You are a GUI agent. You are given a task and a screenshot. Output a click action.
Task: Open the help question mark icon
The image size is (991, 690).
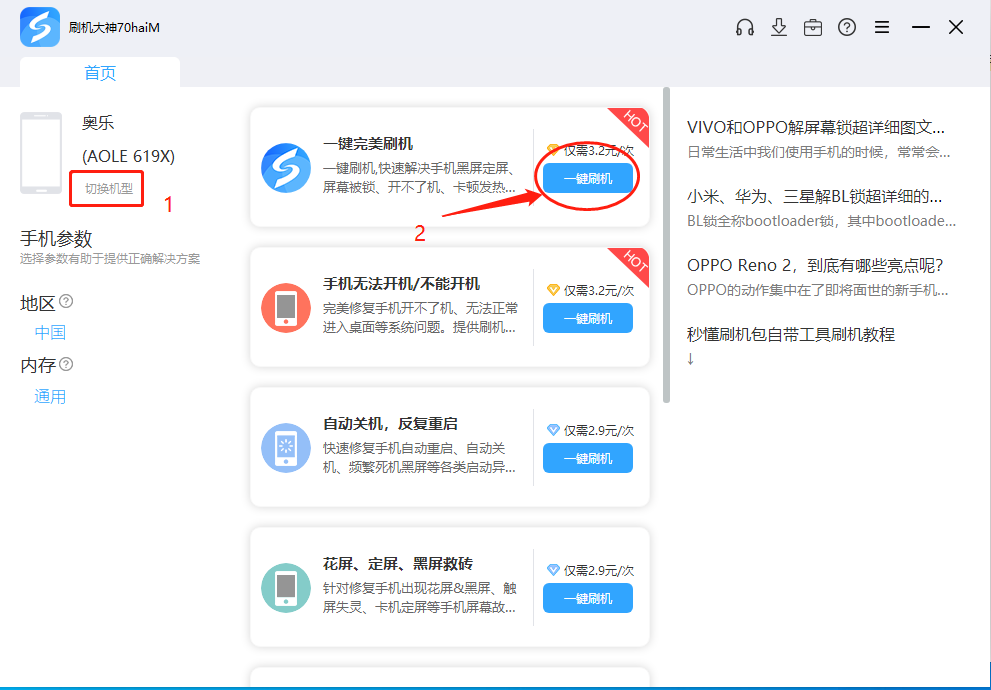point(847,27)
